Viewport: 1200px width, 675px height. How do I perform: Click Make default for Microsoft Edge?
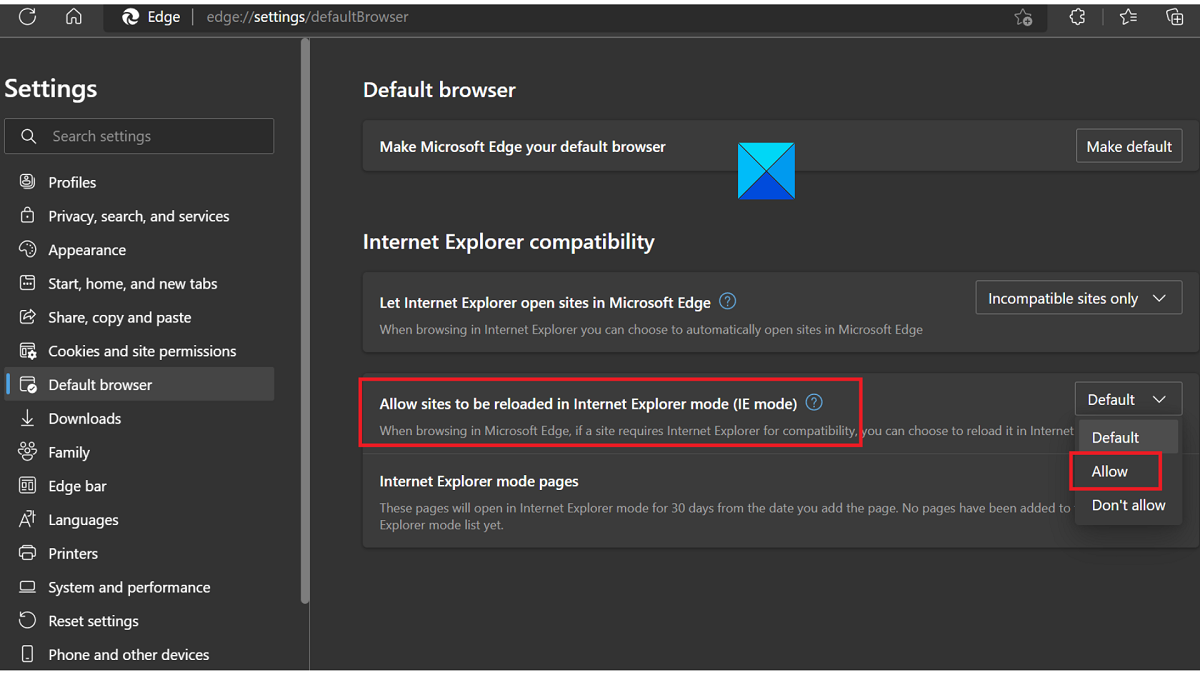tap(1129, 145)
